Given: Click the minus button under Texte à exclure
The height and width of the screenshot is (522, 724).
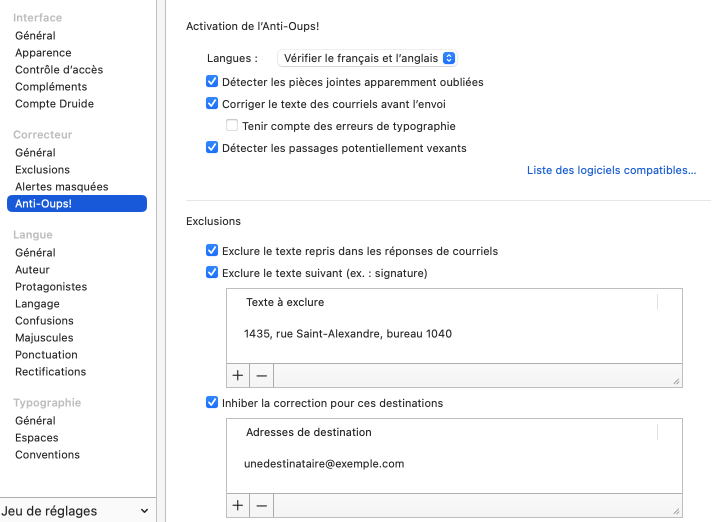Looking at the screenshot, I should 261,376.
